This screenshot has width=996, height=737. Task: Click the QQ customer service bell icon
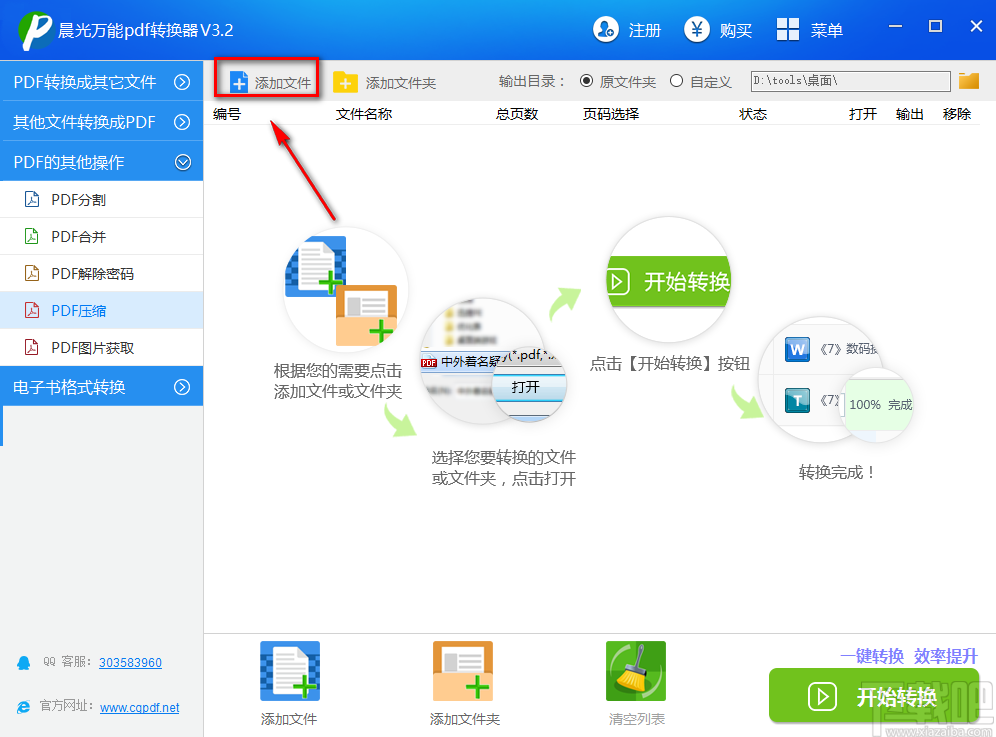click(x=24, y=663)
